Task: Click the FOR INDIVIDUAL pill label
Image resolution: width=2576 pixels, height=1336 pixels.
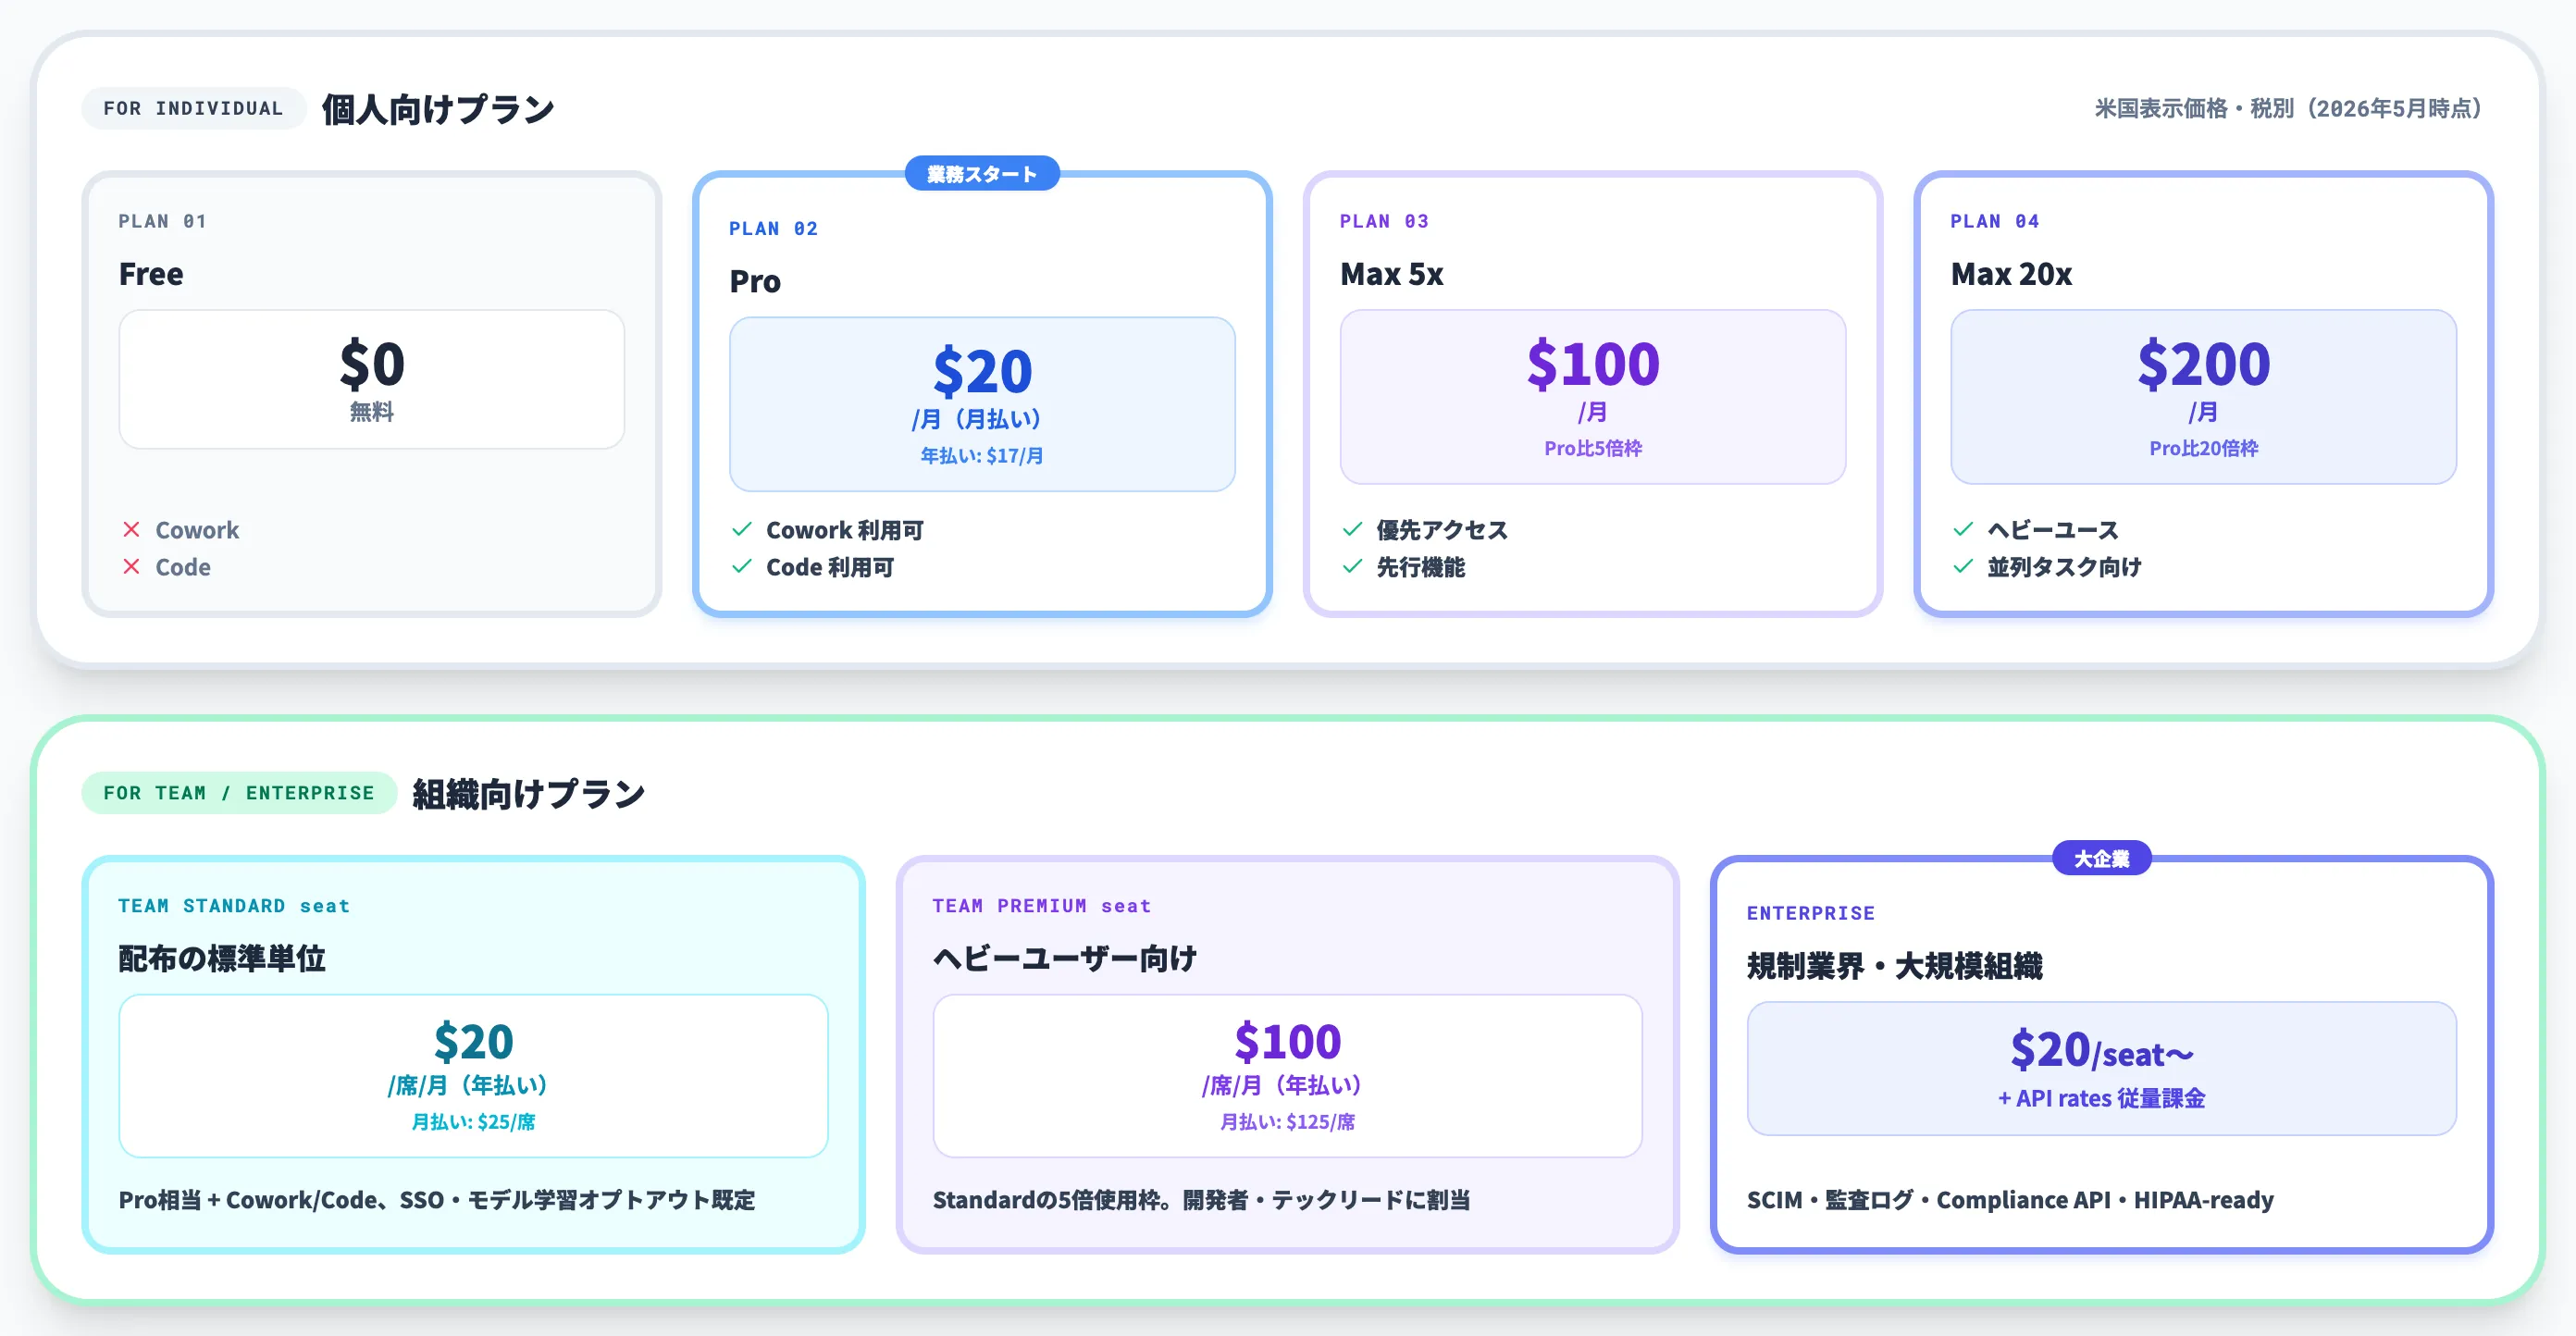Action: pyautogui.click(x=193, y=108)
